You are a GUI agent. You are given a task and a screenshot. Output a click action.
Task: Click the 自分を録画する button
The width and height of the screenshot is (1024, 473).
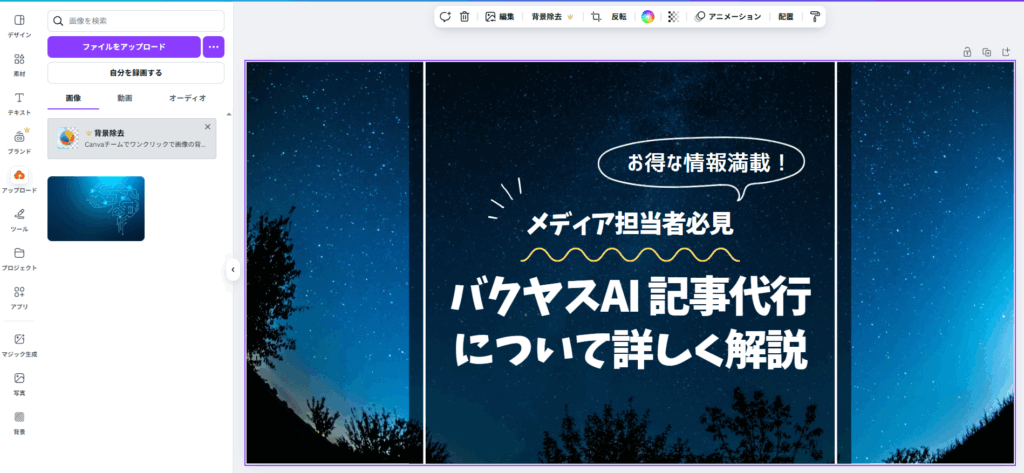(136, 73)
